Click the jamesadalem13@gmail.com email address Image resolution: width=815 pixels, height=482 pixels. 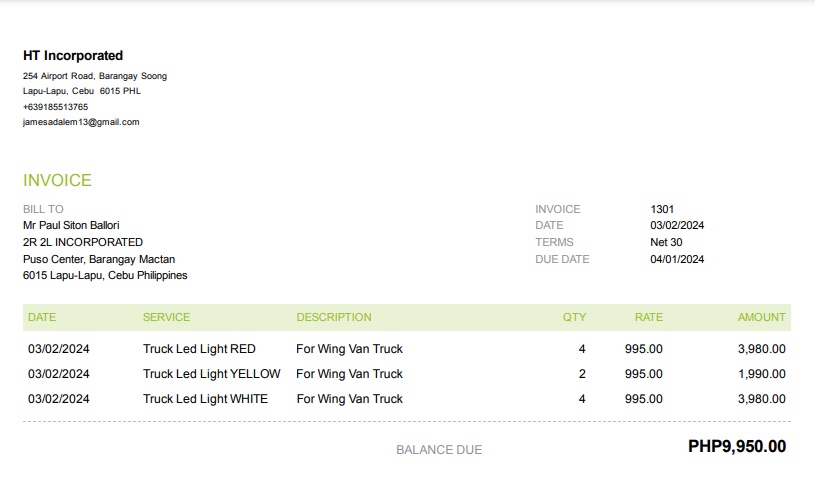[81, 122]
